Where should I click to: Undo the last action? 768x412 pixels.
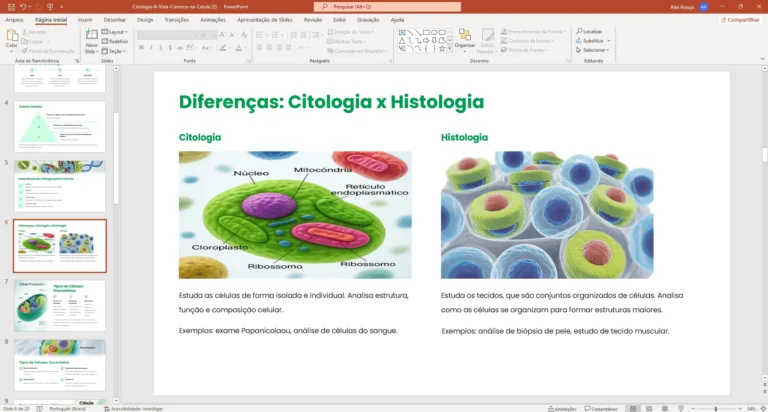tap(23, 7)
